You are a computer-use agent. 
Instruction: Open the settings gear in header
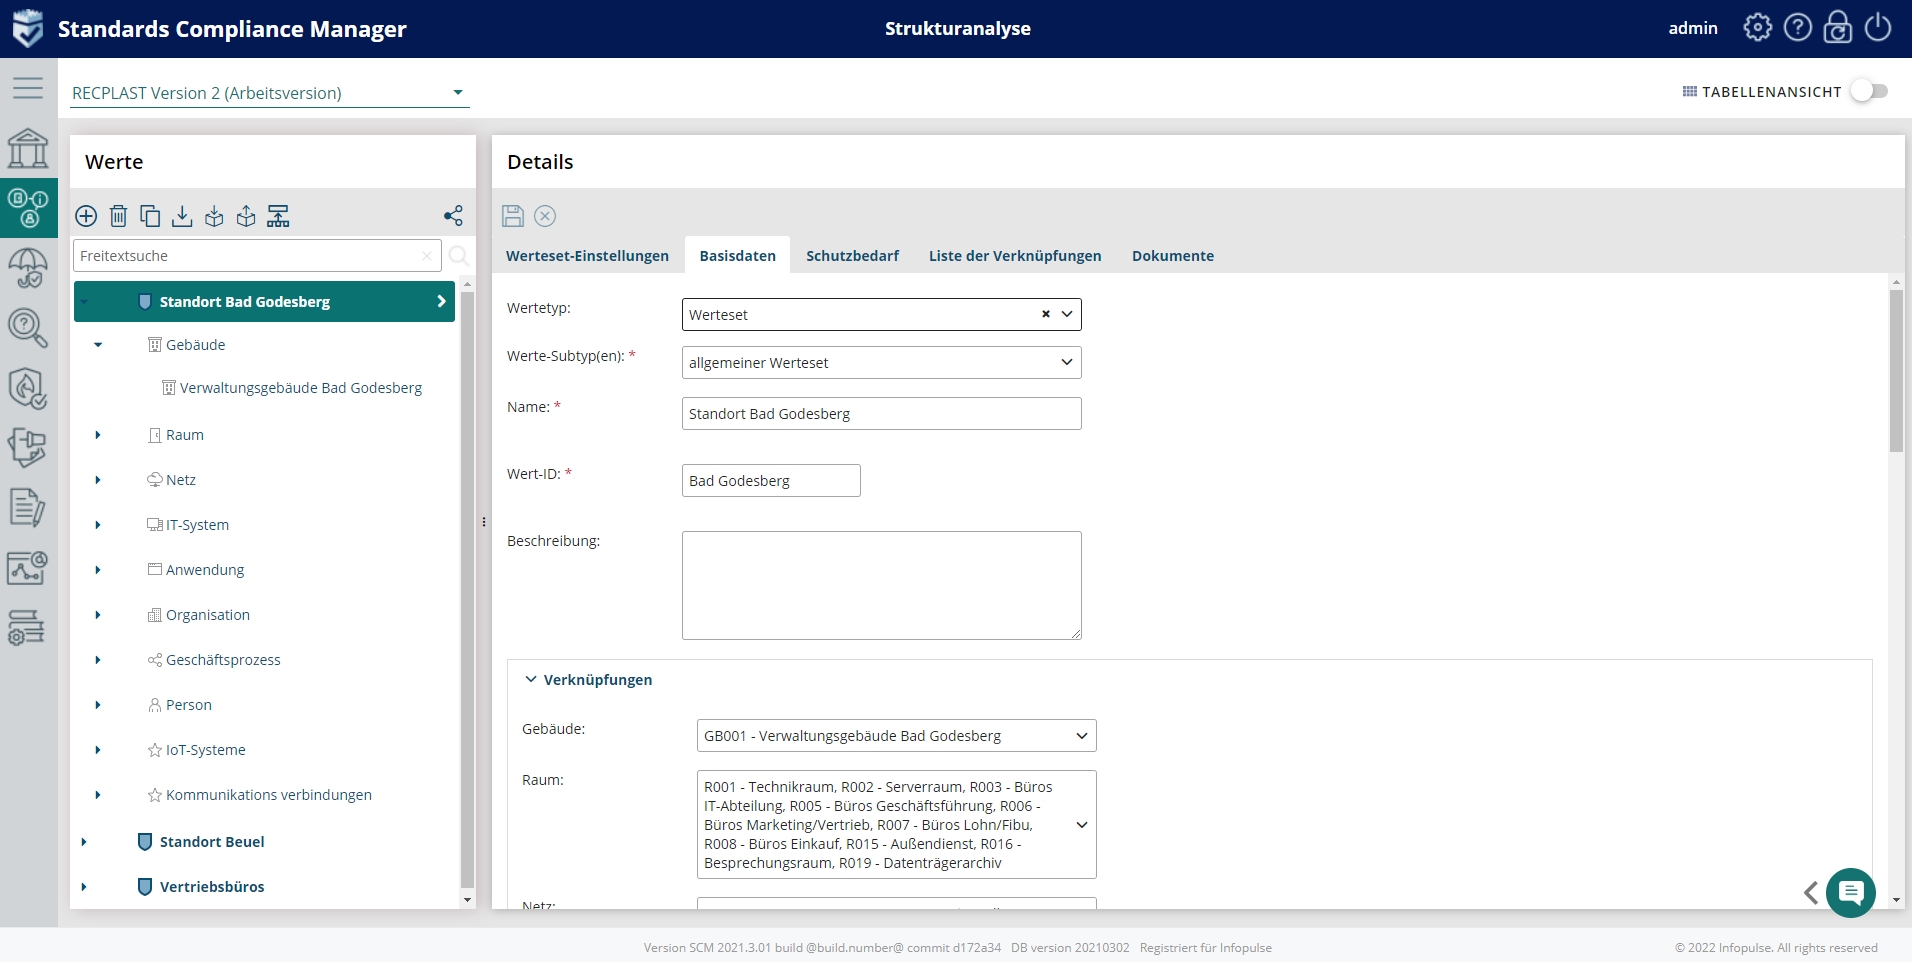1758,28
